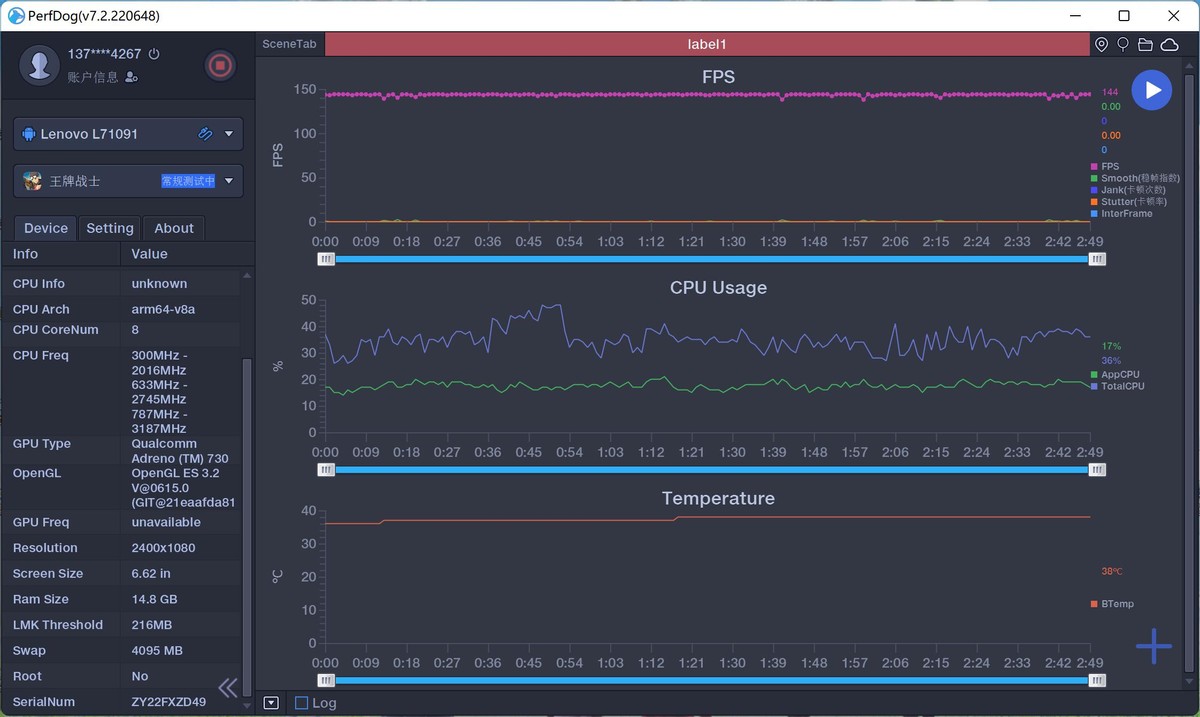The width and height of the screenshot is (1200, 717).
Task: Open the bottom panel dropdown arrow box
Action: pyautogui.click(x=271, y=703)
